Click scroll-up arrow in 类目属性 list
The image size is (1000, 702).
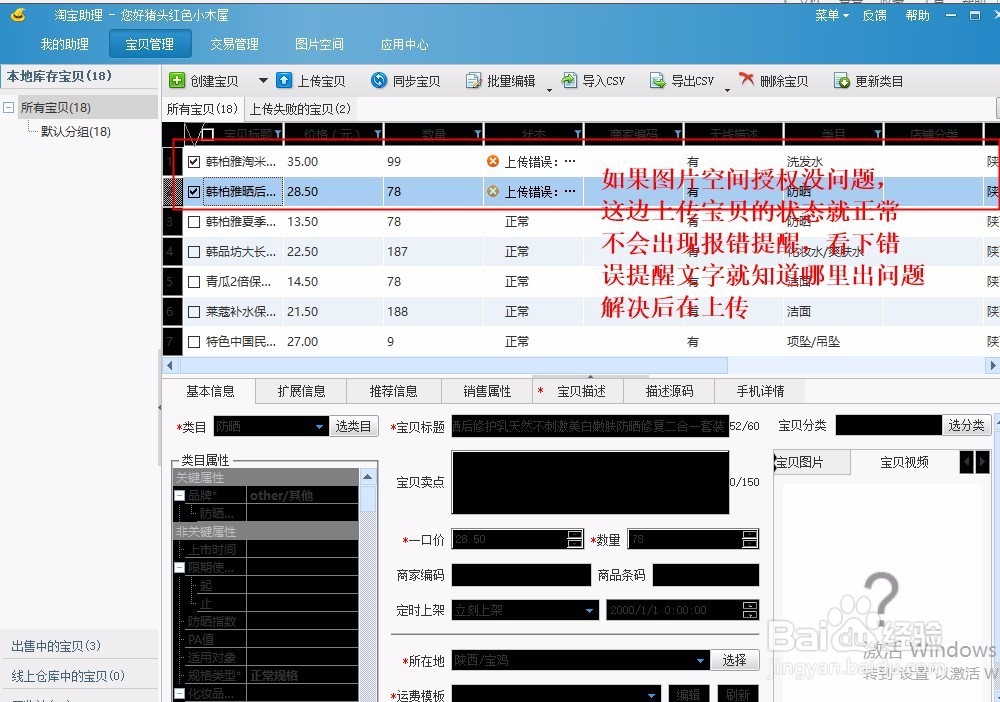click(367, 477)
